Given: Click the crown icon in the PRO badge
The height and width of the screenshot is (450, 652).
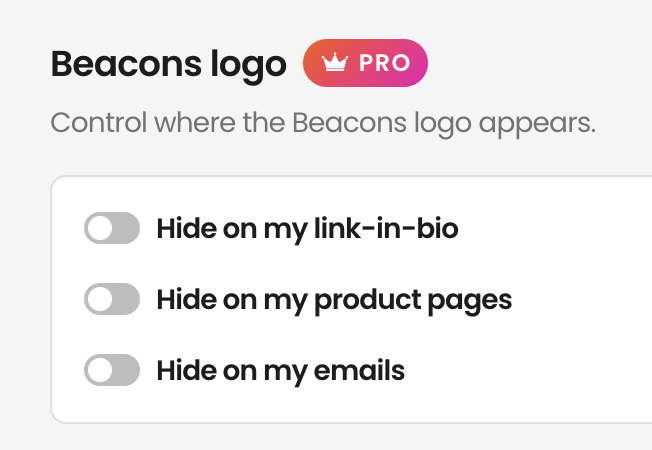Looking at the screenshot, I should (x=335, y=62).
